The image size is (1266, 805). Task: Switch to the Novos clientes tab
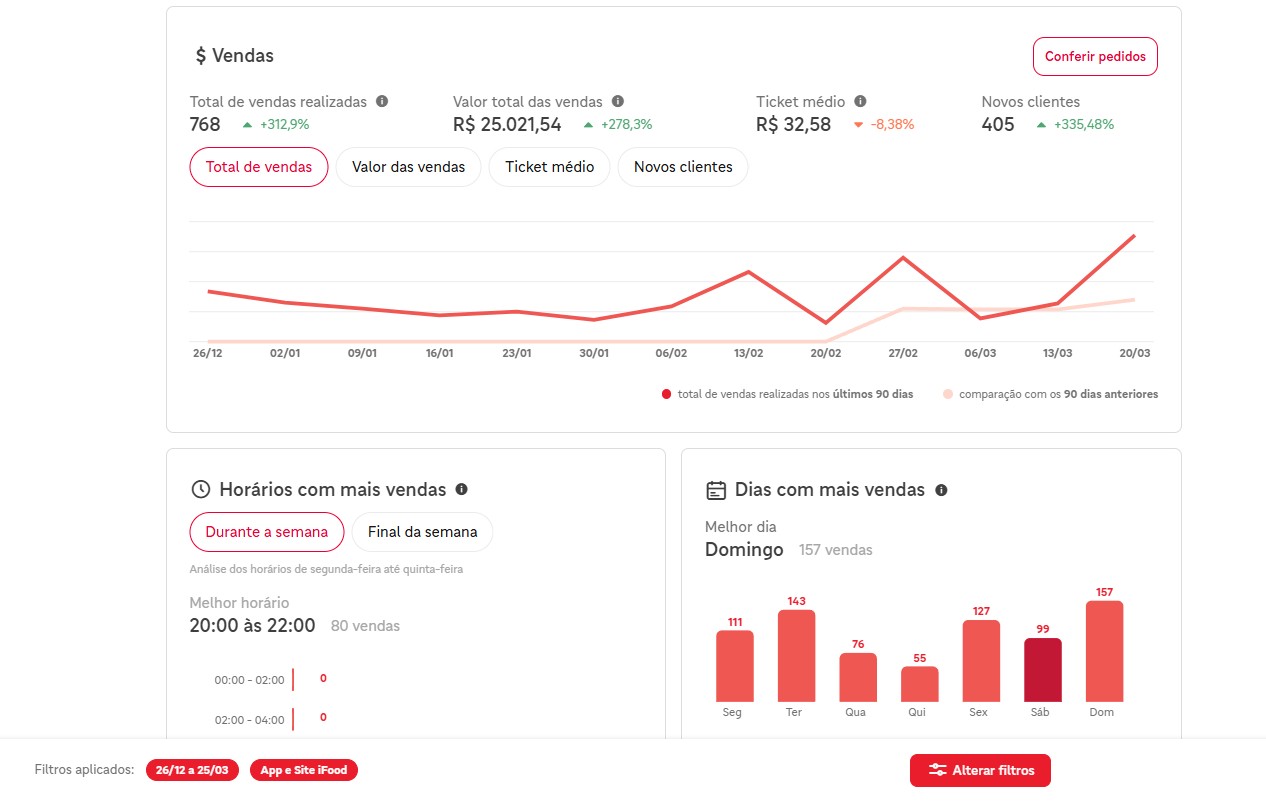(683, 167)
